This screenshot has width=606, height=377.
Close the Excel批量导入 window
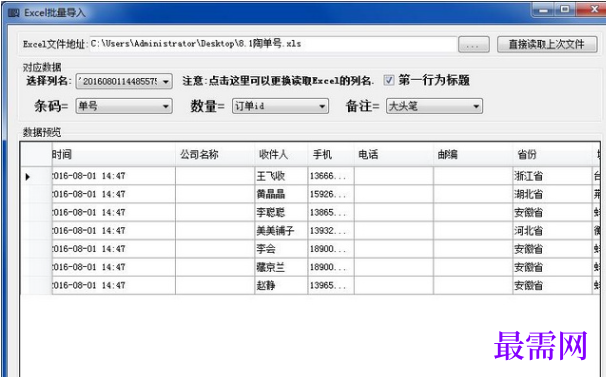(x=592, y=10)
